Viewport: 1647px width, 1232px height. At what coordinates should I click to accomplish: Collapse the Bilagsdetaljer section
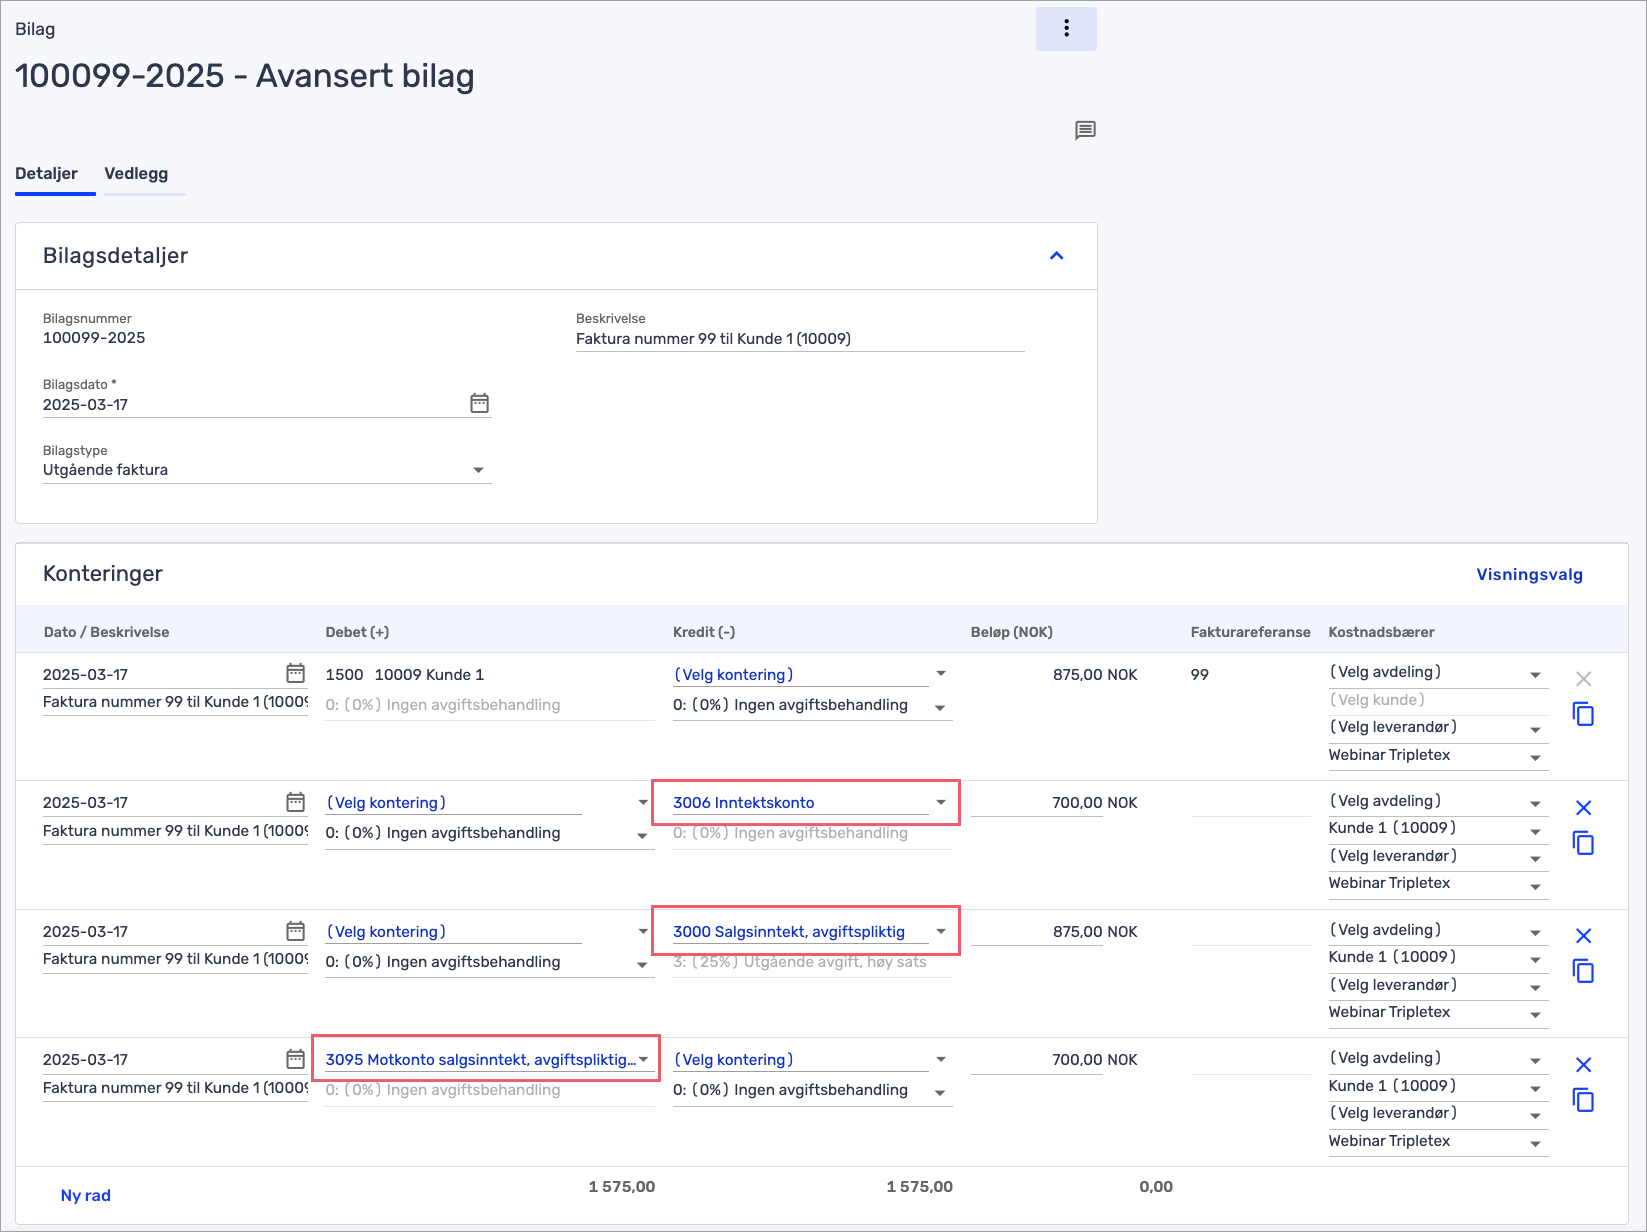click(x=1056, y=256)
